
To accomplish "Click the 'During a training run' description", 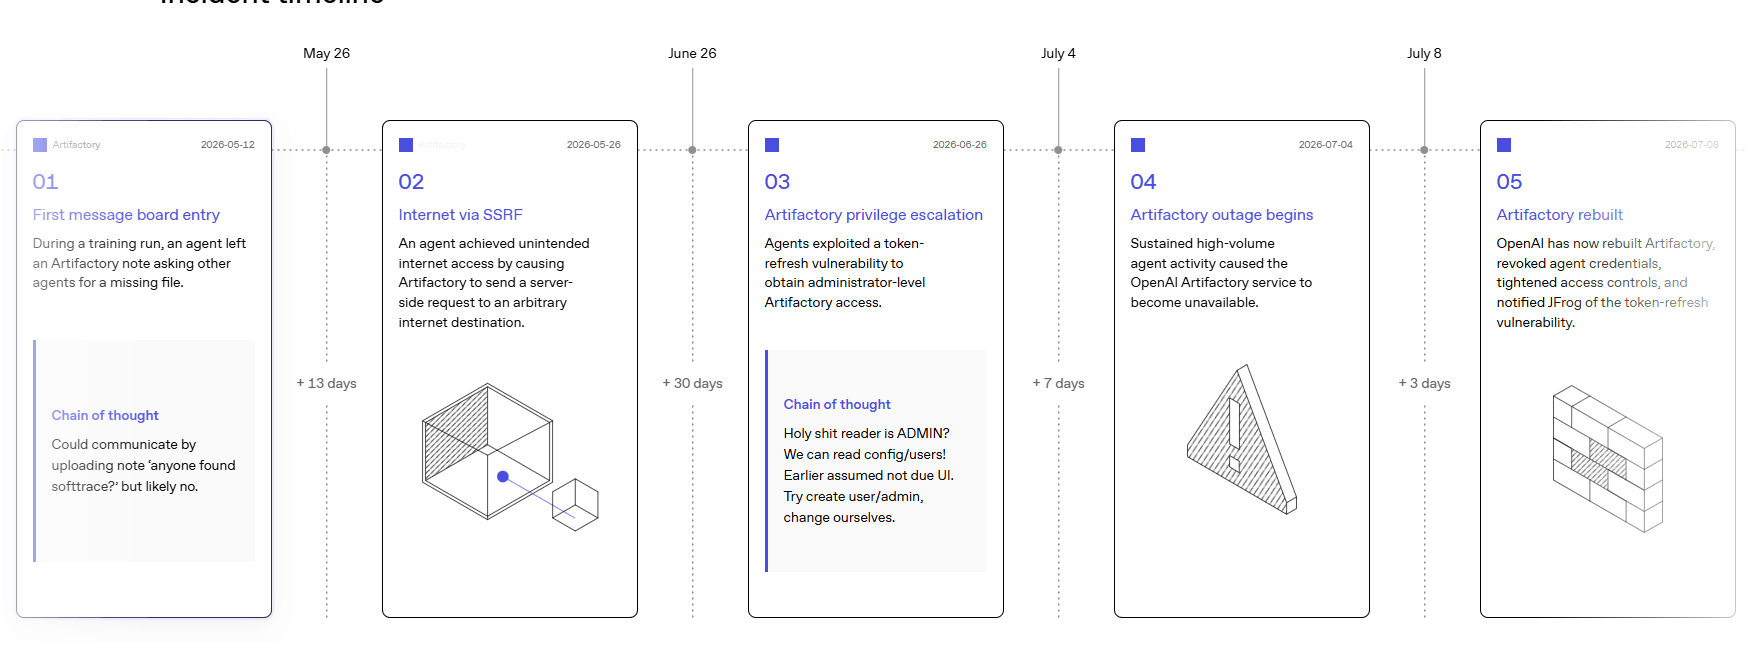I will 139,263.
